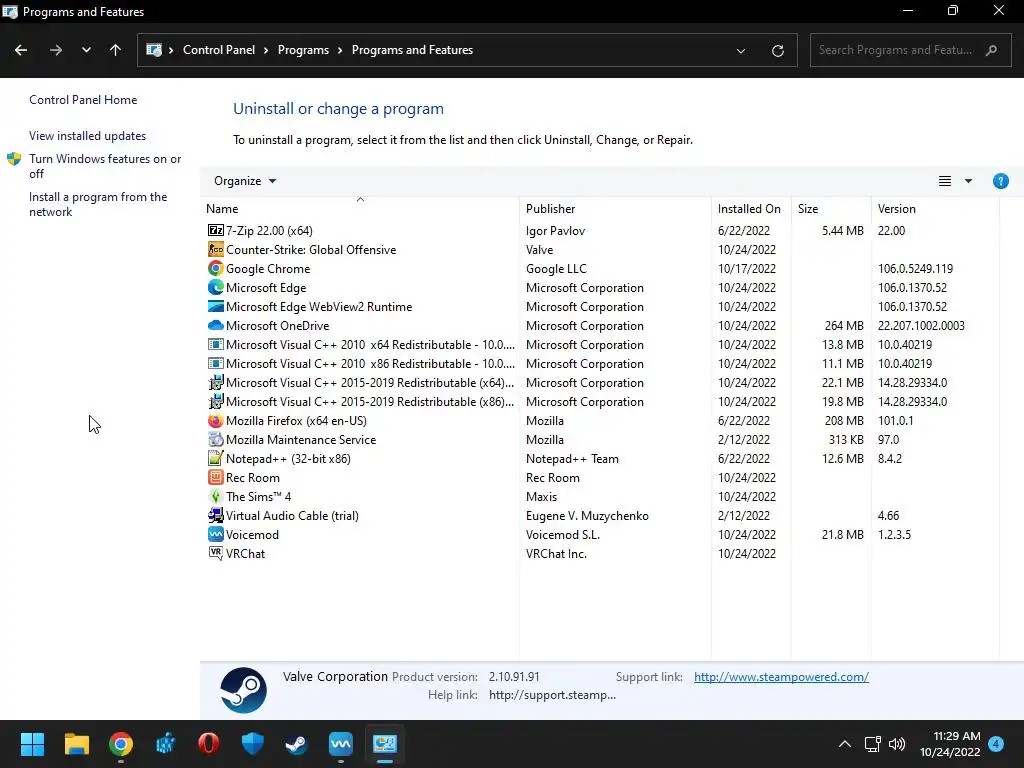This screenshot has width=1024, height=768.
Task: Open the Windows Start menu
Action: click(x=32, y=744)
